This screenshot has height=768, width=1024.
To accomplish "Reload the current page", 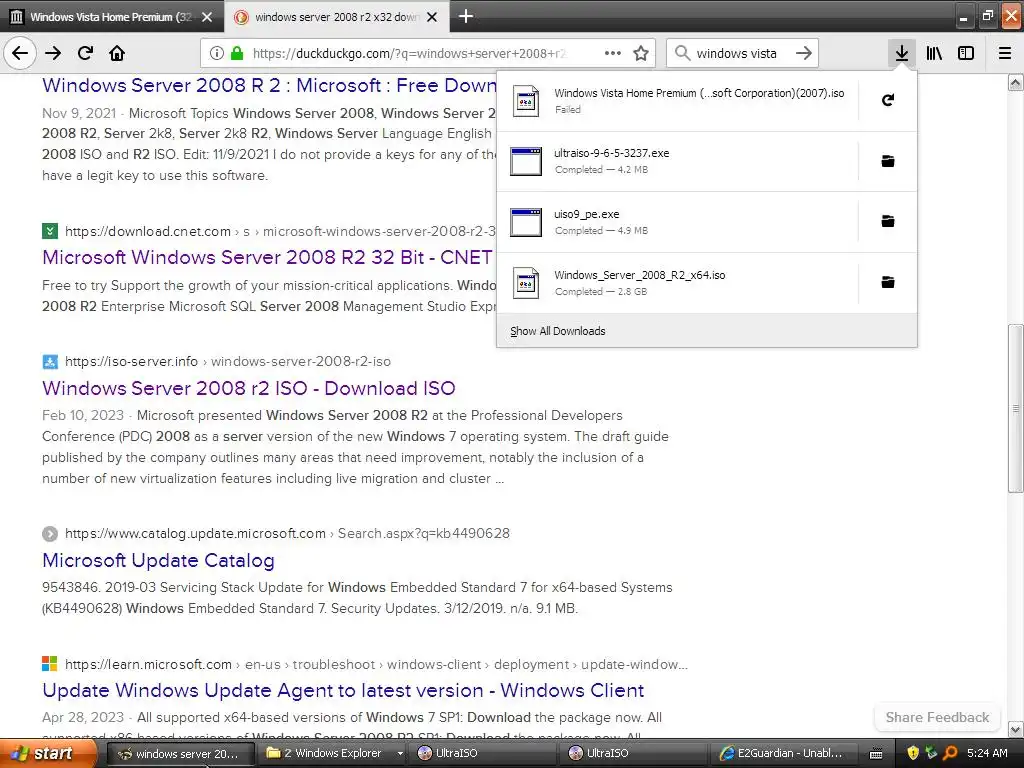I will pos(85,53).
